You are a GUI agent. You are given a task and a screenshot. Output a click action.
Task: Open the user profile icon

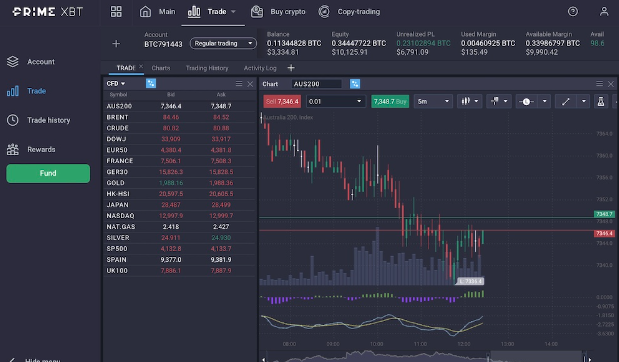[x=604, y=11]
